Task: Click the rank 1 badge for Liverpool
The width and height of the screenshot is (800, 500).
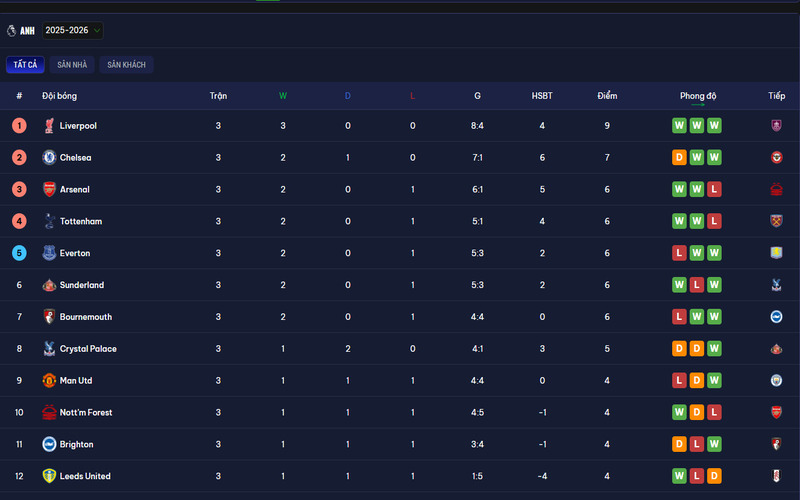Action: pos(19,126)
